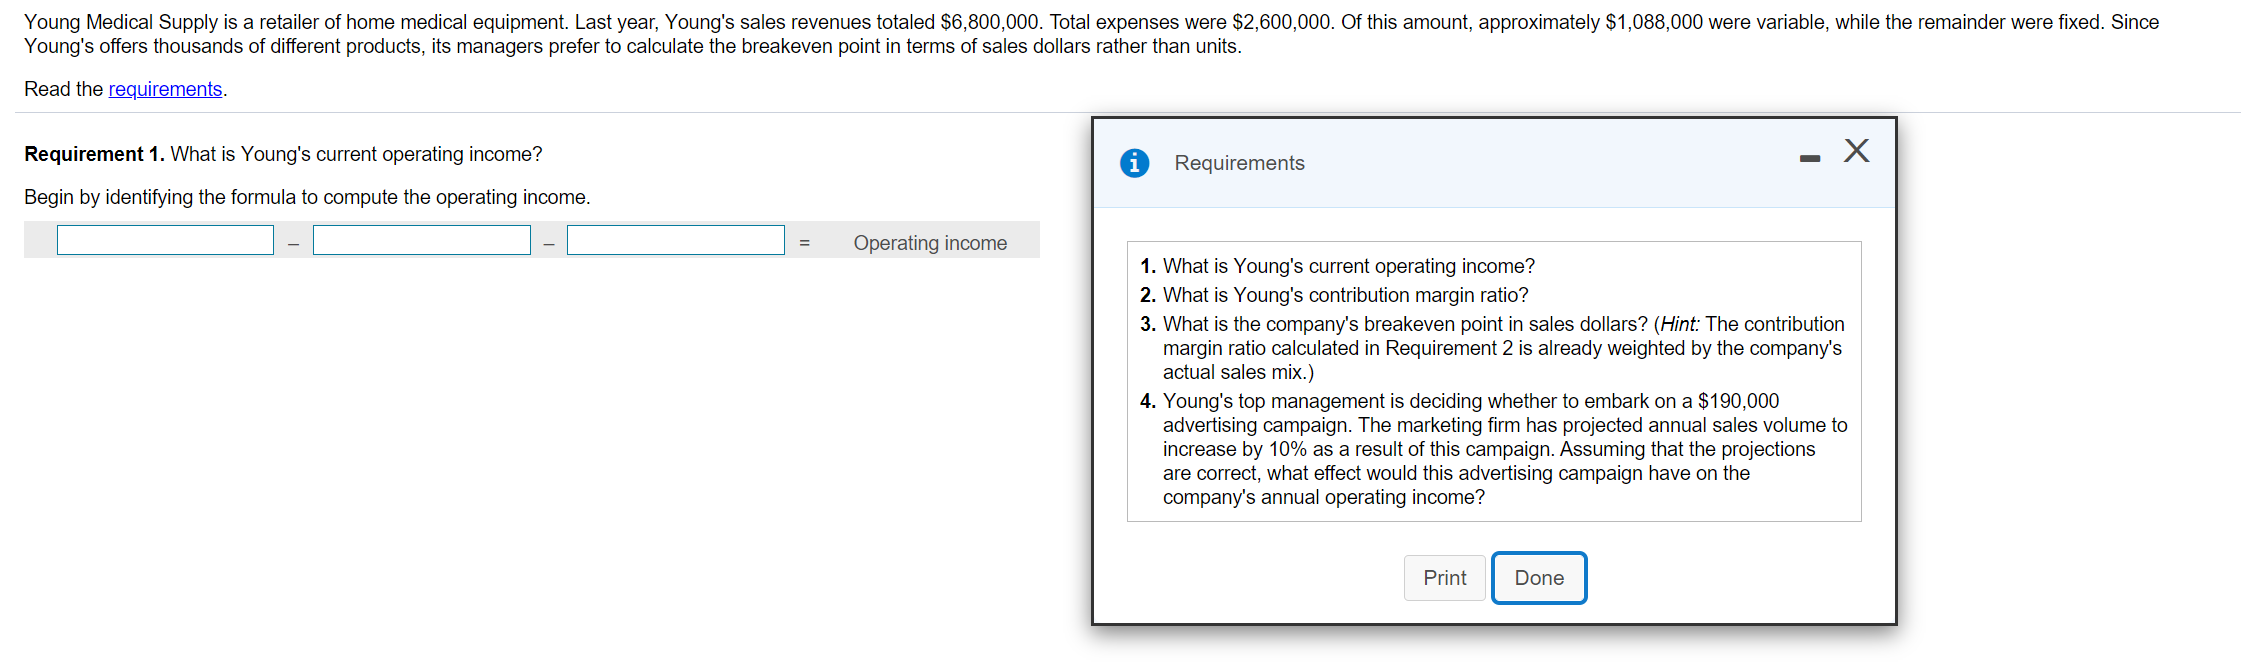The width and height of the screenshot is (2255, 672).
Task: Open the requirements hyperlink
Action: 165,89
